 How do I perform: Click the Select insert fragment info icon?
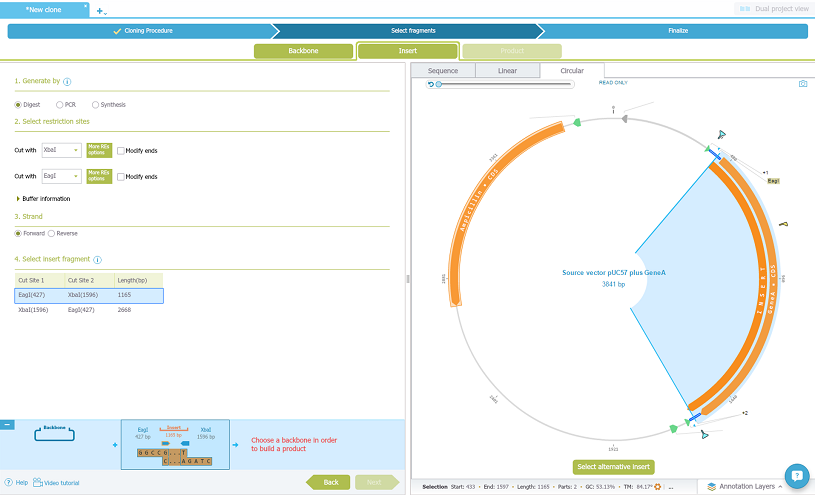coord(97,260)
